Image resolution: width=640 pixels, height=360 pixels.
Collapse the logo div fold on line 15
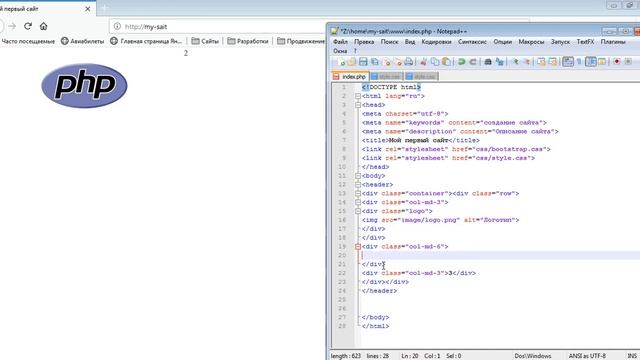358,211
